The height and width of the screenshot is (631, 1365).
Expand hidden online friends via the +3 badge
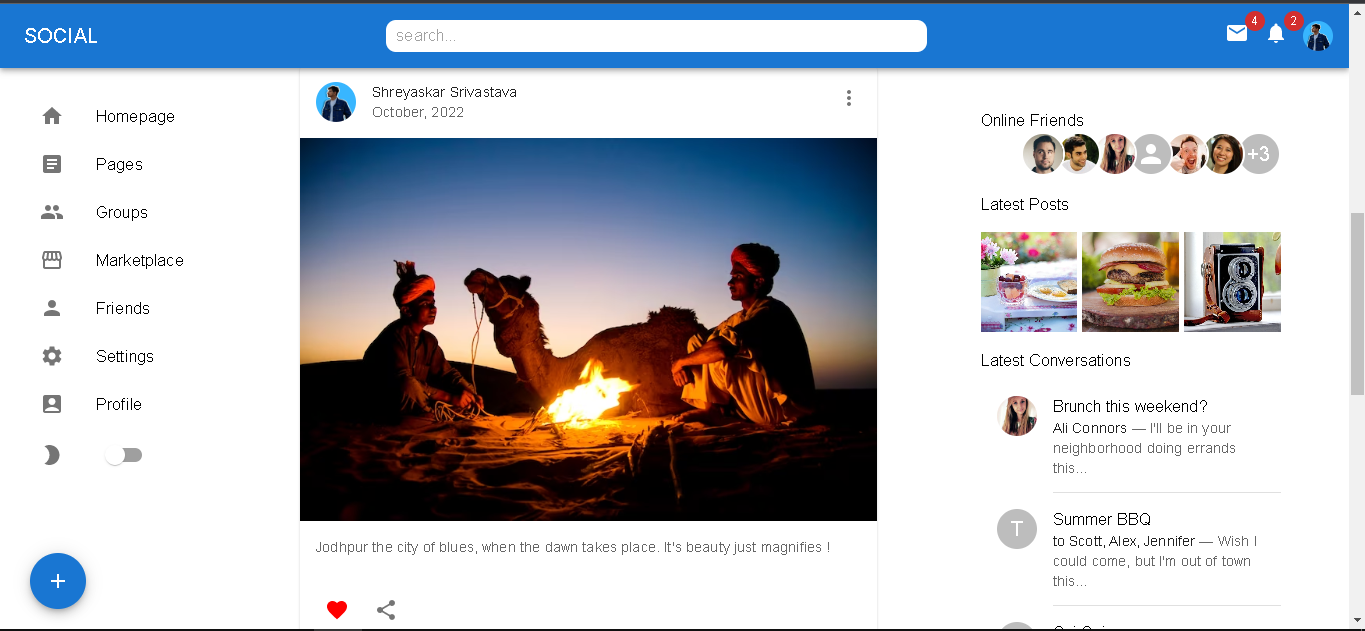pyautogui.click(x=1259, y=154)
